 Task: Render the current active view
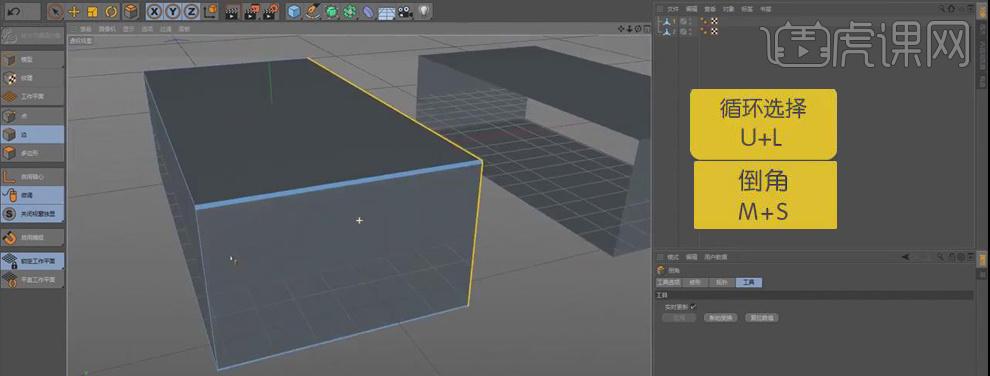[232, 11]
